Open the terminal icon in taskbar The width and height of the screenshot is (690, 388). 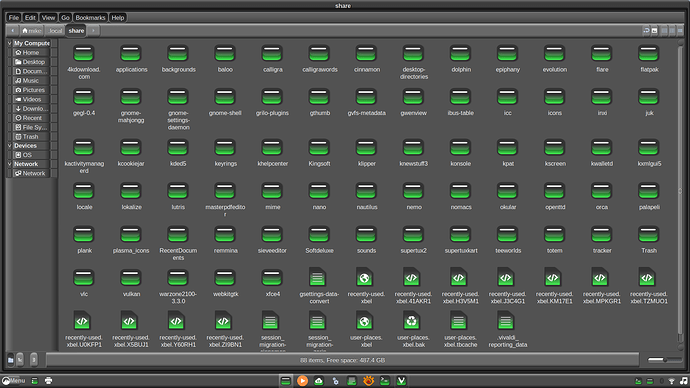pyautogui.click(x=385, y=381)
